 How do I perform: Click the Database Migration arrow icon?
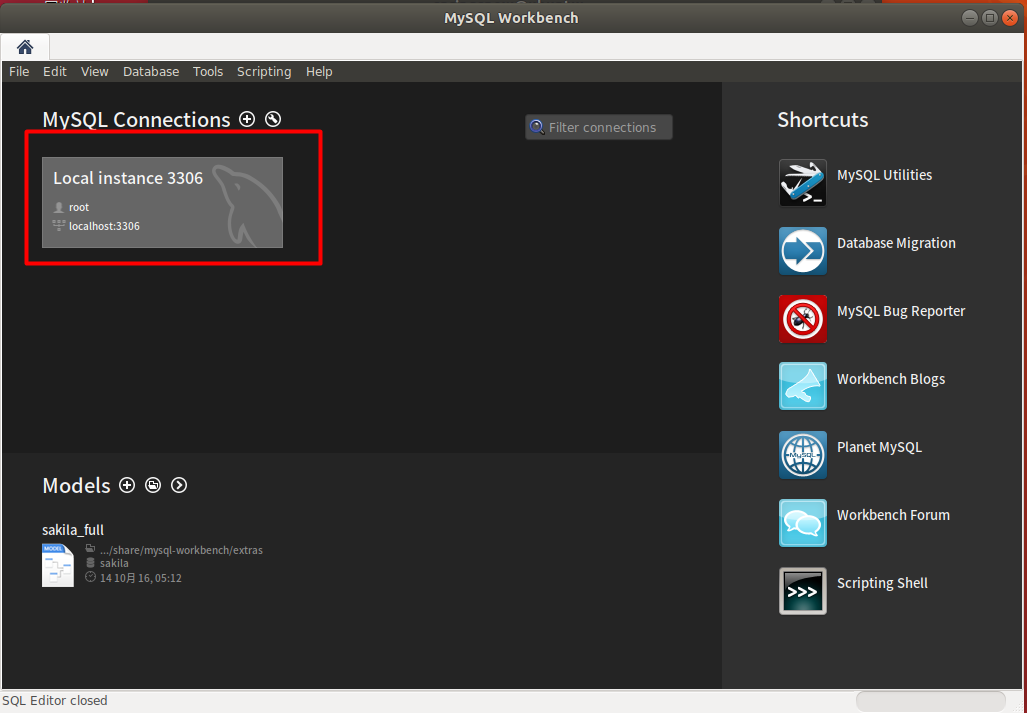pos(802,251)
